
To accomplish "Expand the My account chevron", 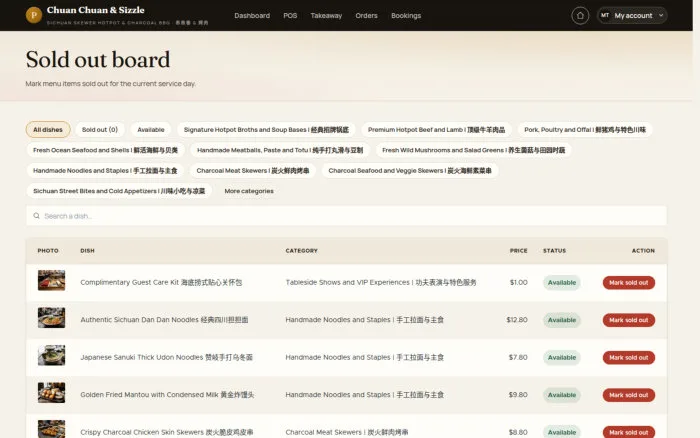I will point(661,16).
